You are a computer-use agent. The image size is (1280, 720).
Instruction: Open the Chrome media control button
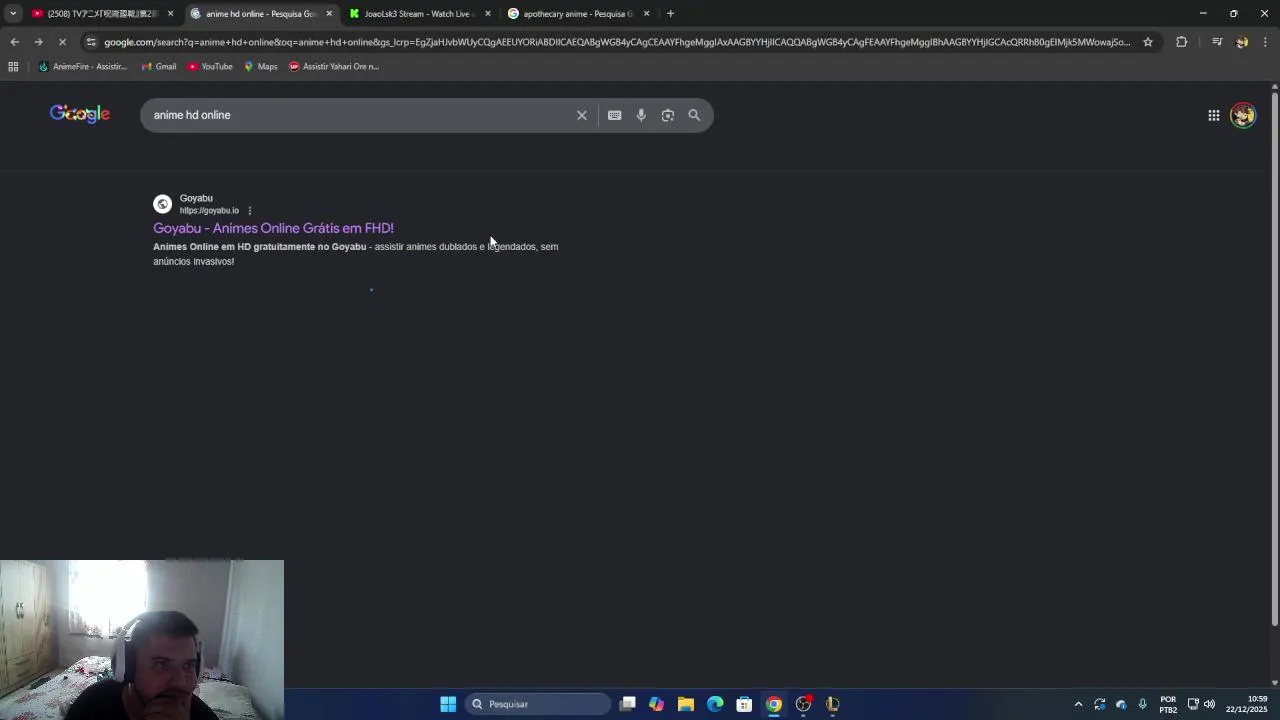pyautogui.click(x=1217, y=42)
